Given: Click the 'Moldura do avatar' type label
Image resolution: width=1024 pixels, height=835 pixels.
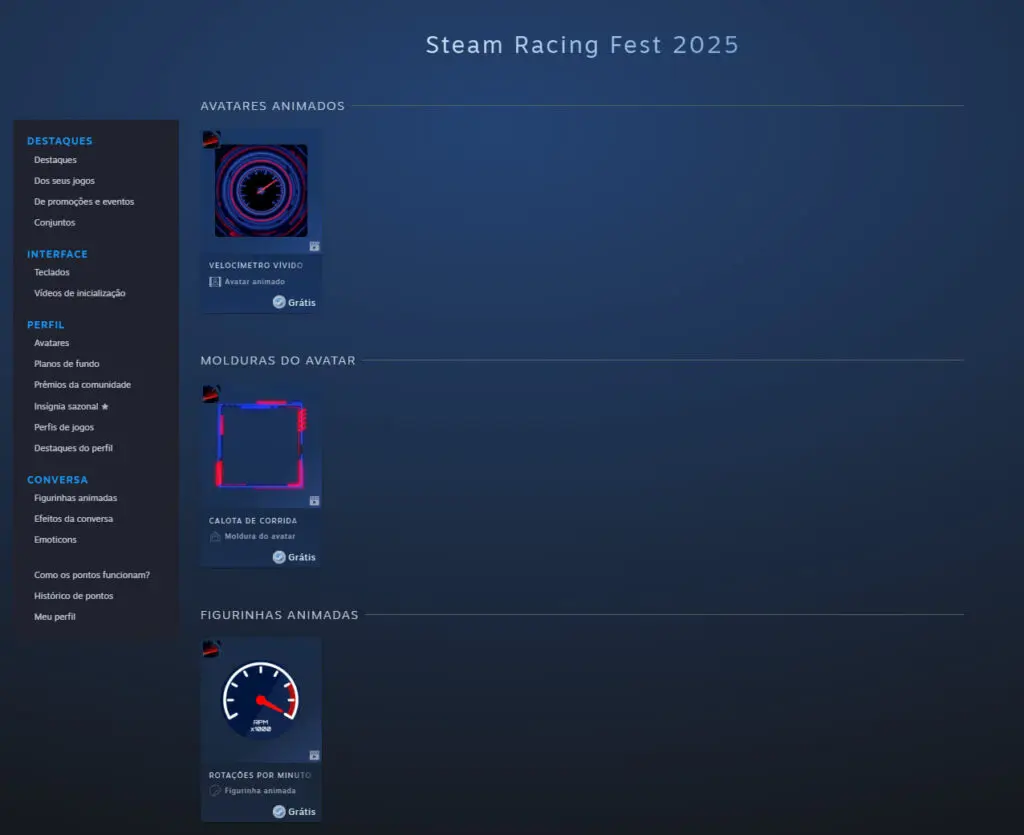Looking at the screenshot, I should click(x=260, y=536).
